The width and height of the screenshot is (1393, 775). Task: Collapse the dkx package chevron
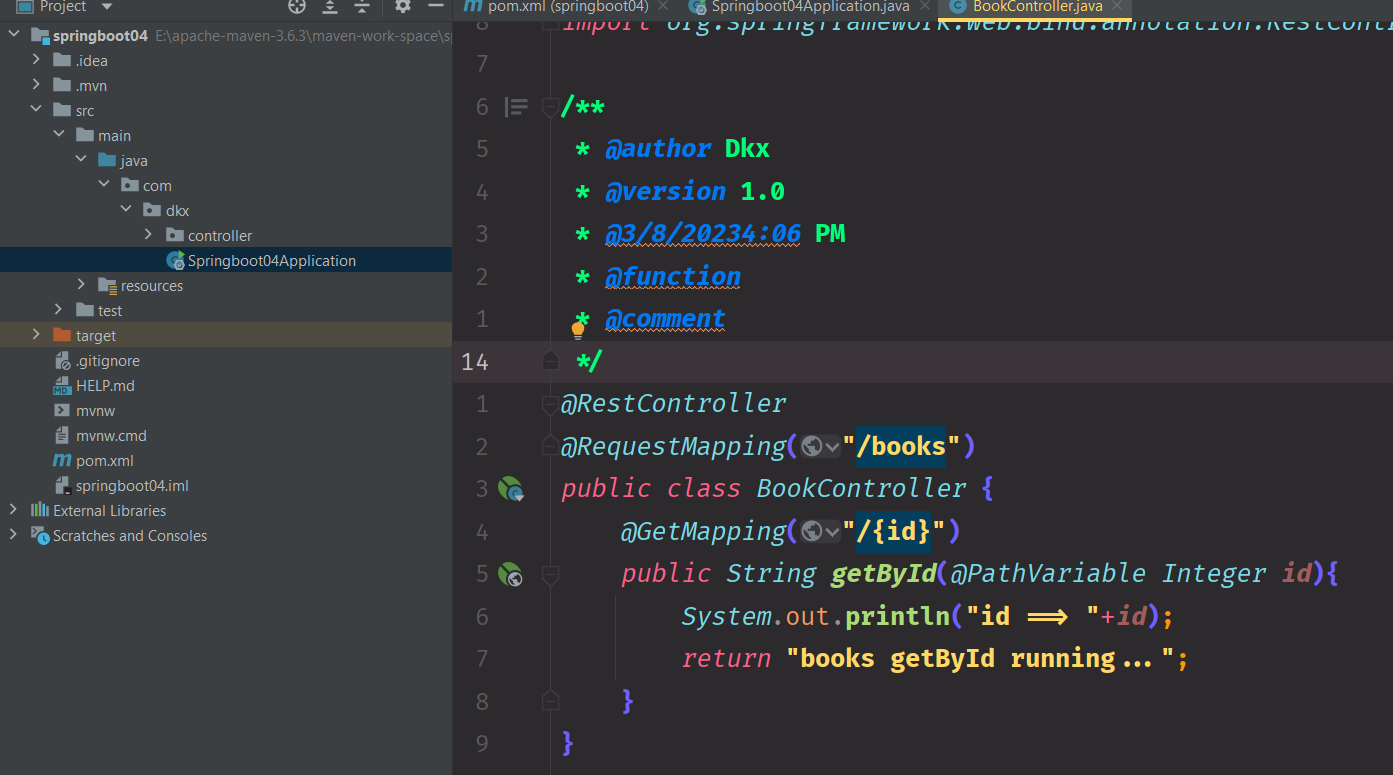pos(125,211)
